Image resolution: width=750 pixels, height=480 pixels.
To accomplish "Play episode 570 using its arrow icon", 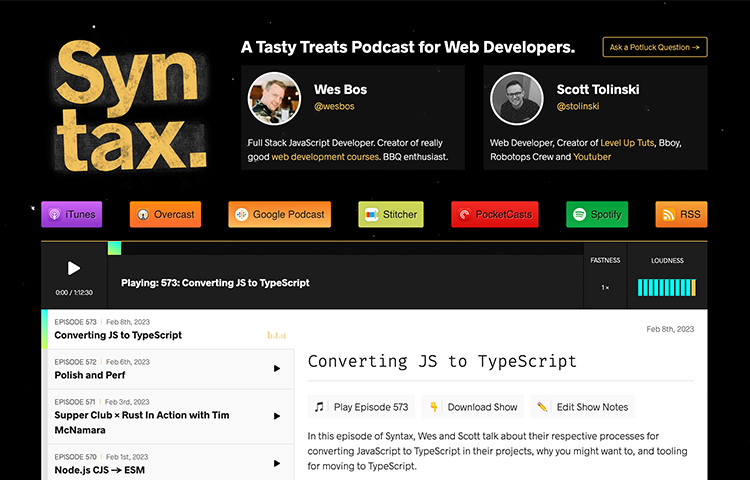I will pyautogui.click(x=276, y=463).
